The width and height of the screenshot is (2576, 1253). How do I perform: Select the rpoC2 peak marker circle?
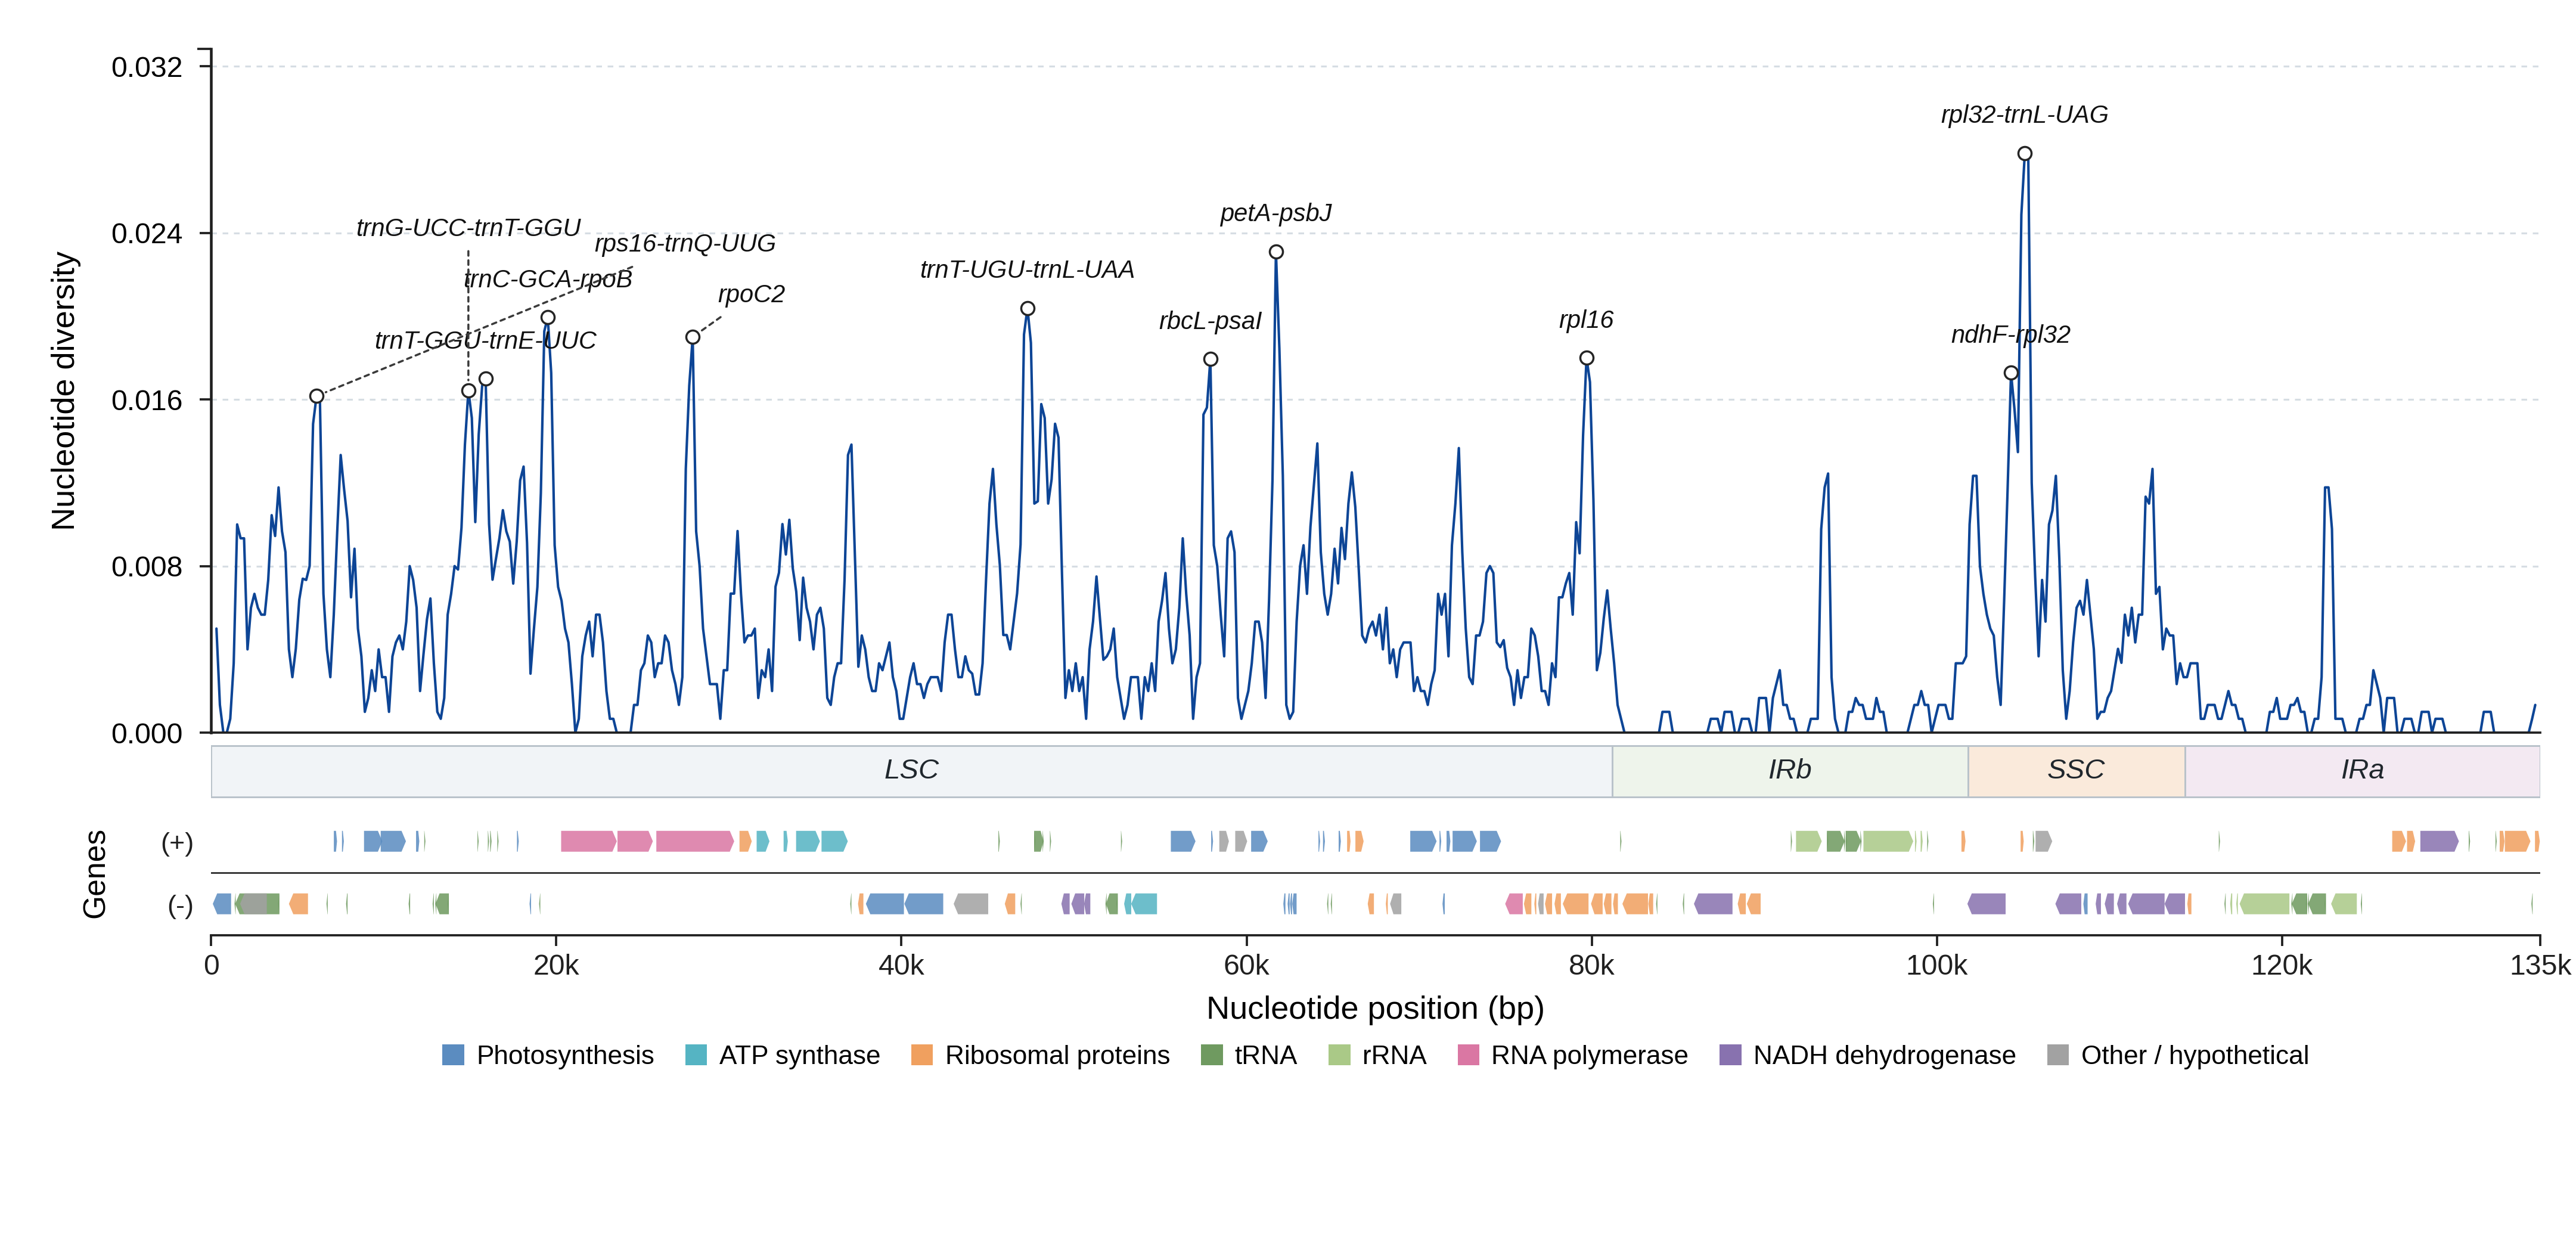click(x=693, y=337)
